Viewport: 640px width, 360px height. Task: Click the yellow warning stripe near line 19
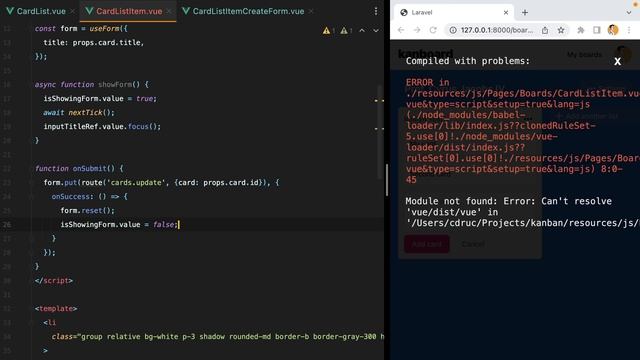tap(379, 129)
